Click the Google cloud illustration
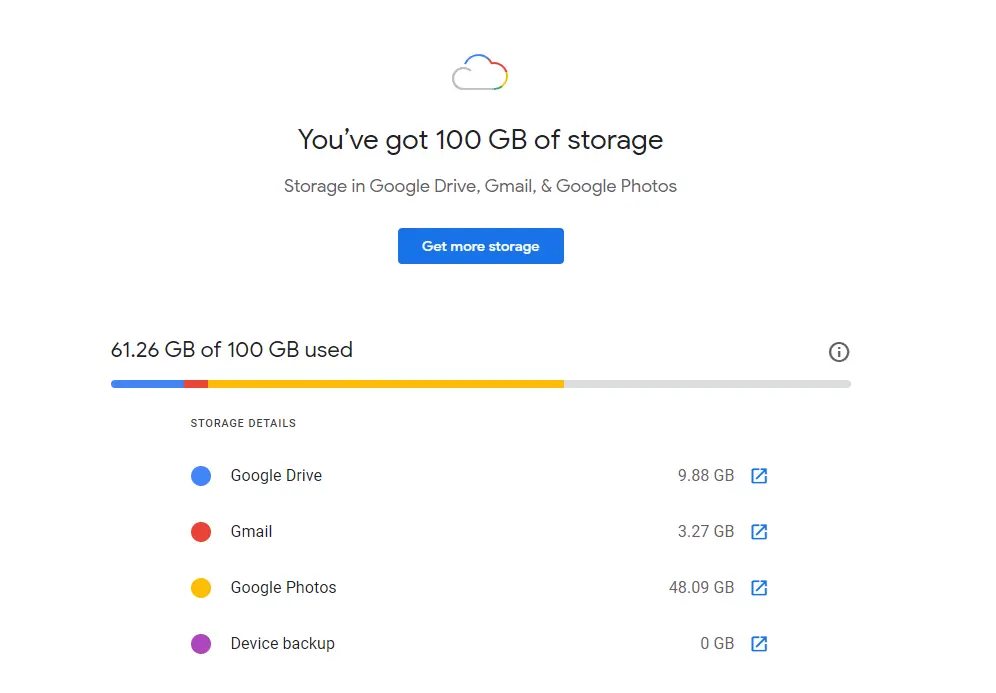The height and width of the screenshot is (693, 996). (x=480, y=71)
